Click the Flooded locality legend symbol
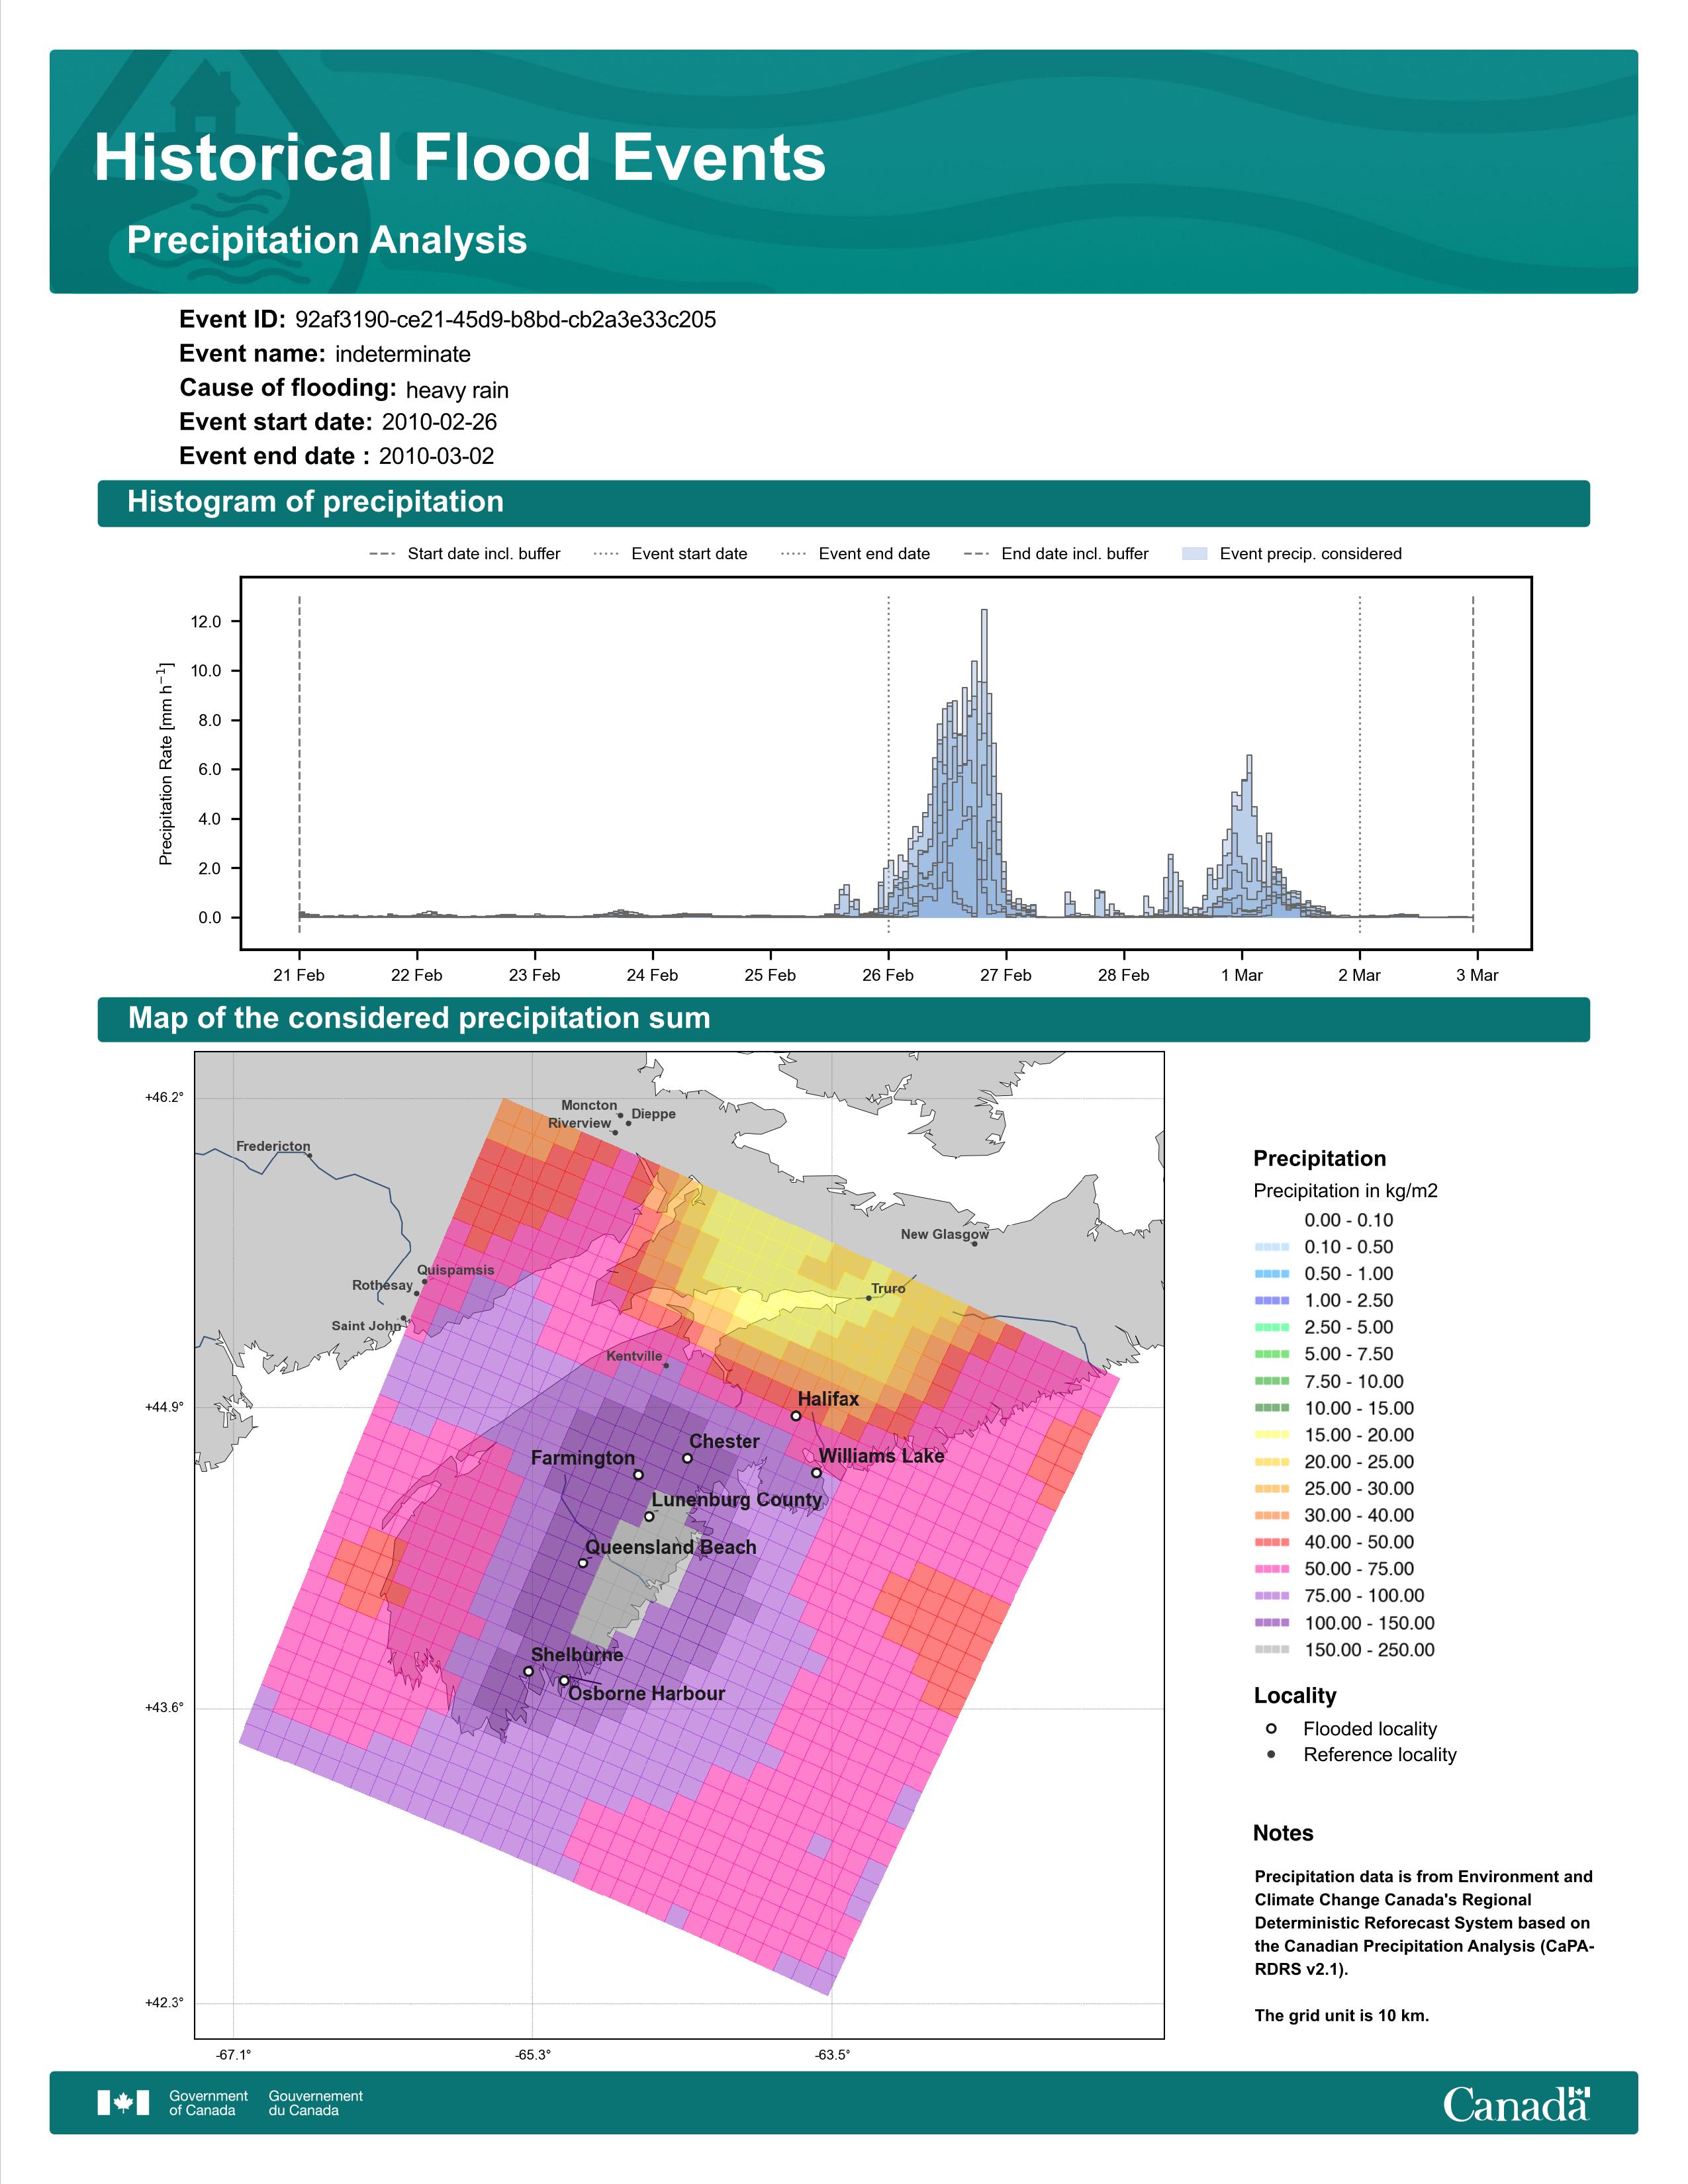This screenshot has height=2184, width=1688. tap(1271, 1728)
